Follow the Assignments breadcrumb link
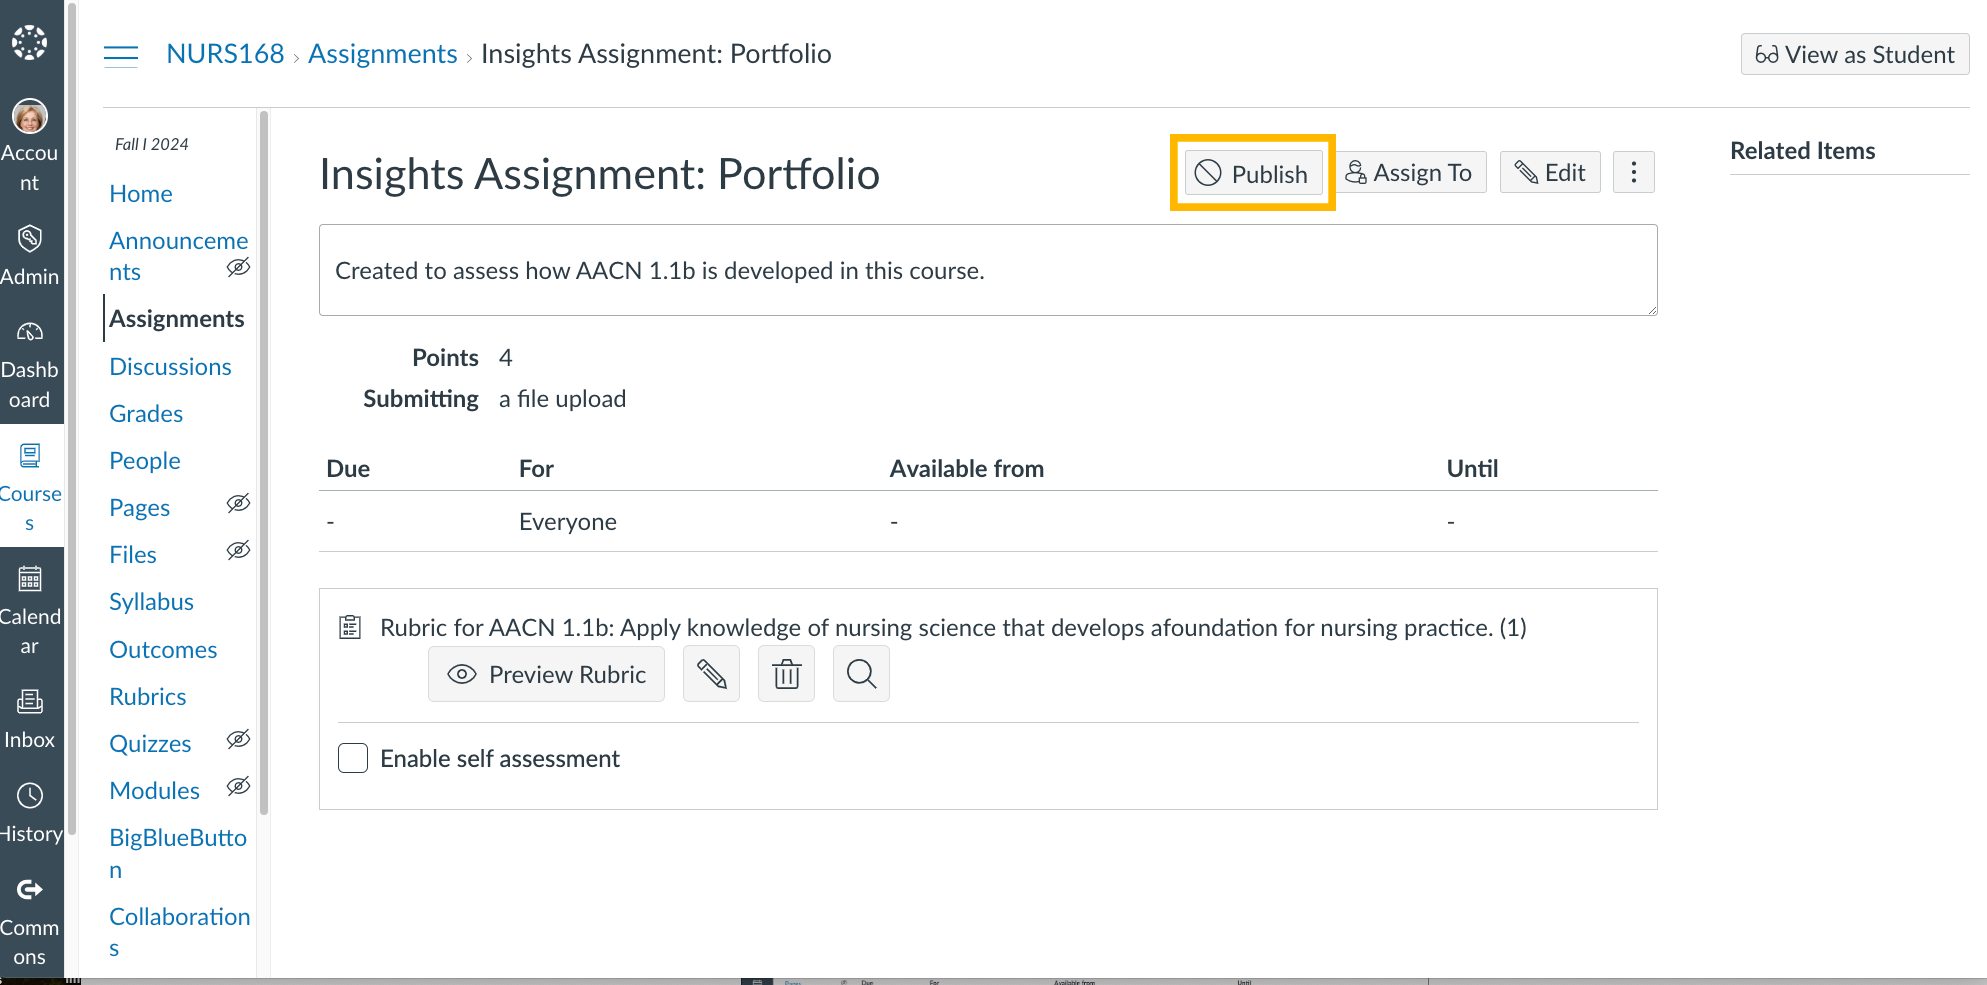Image resolution: width=1987 pixels, height=985 pixels. tap(382, 54)
